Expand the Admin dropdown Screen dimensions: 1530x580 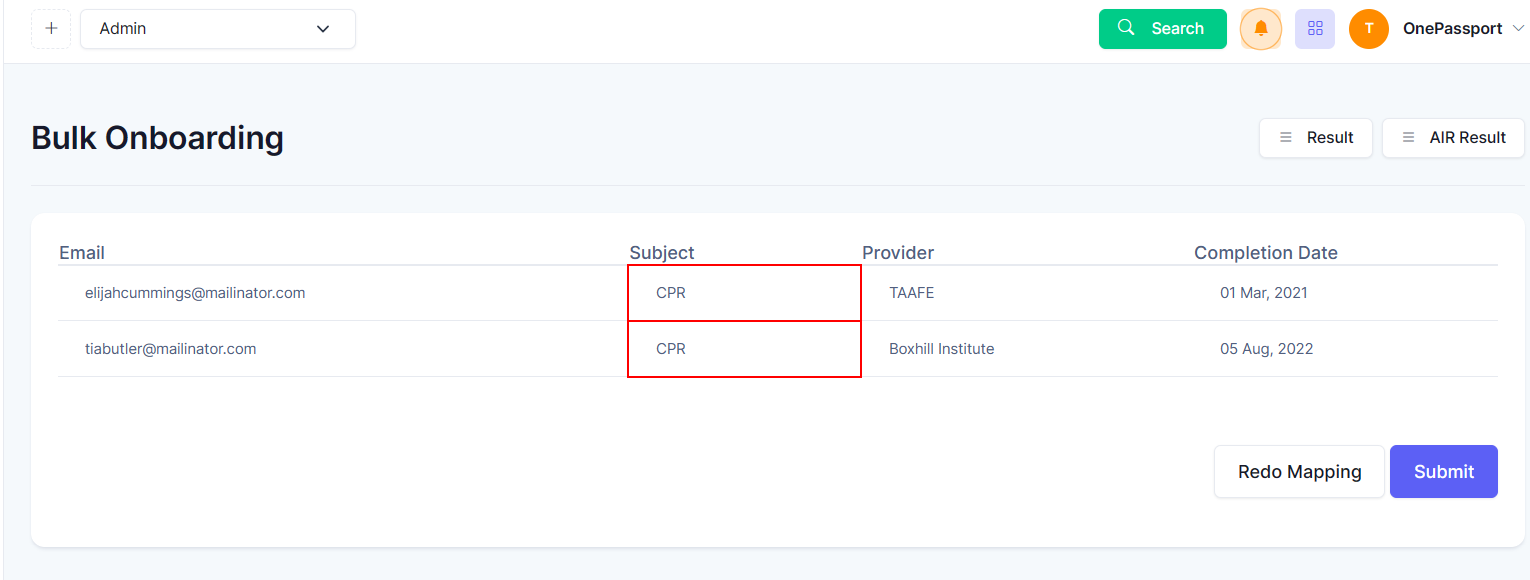click(218, 29)
